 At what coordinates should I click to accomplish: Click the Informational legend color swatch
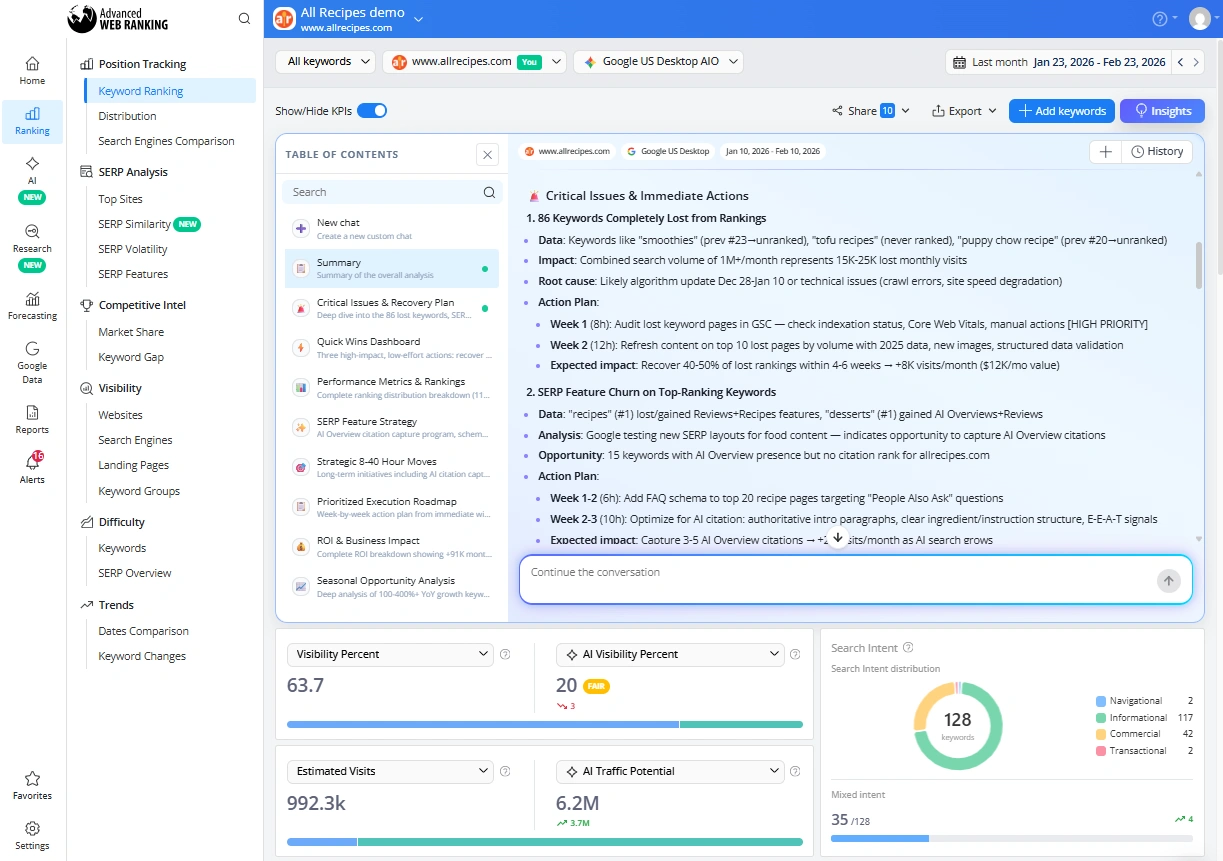click(1100, 718)
